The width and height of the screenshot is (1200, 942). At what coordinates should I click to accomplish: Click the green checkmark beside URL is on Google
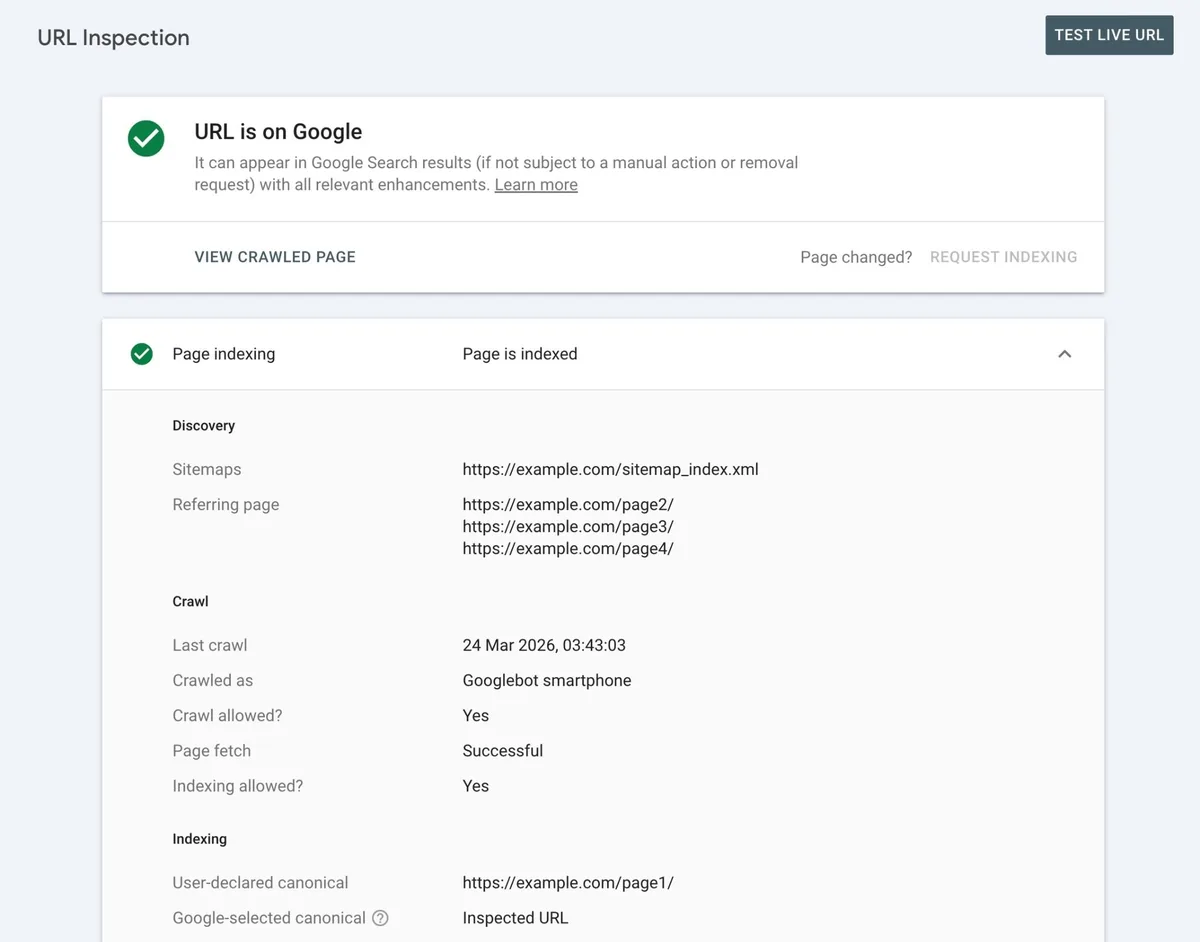146,138
